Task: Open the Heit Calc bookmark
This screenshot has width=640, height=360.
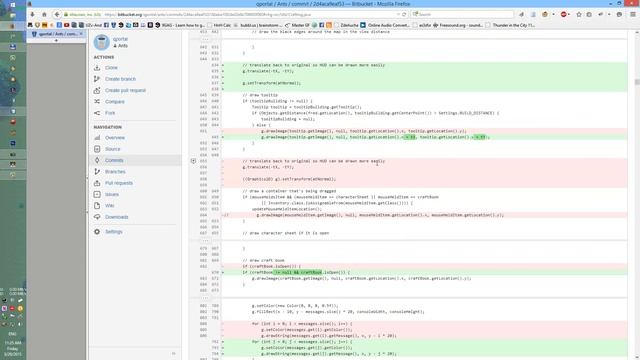Action: coord(220,25)
